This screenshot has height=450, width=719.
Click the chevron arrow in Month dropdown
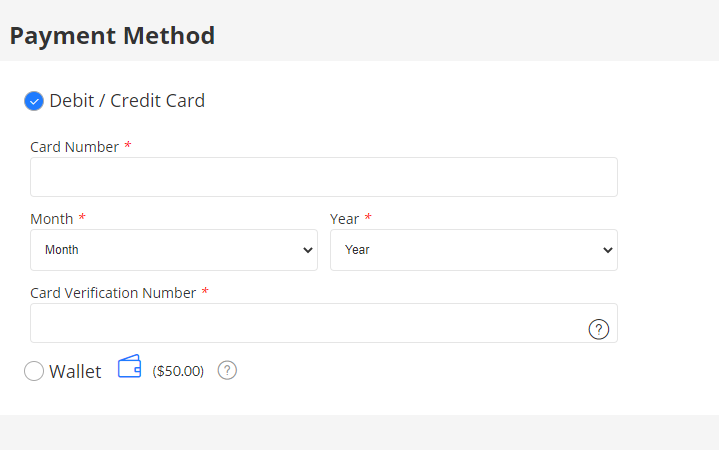click(308, 250)
